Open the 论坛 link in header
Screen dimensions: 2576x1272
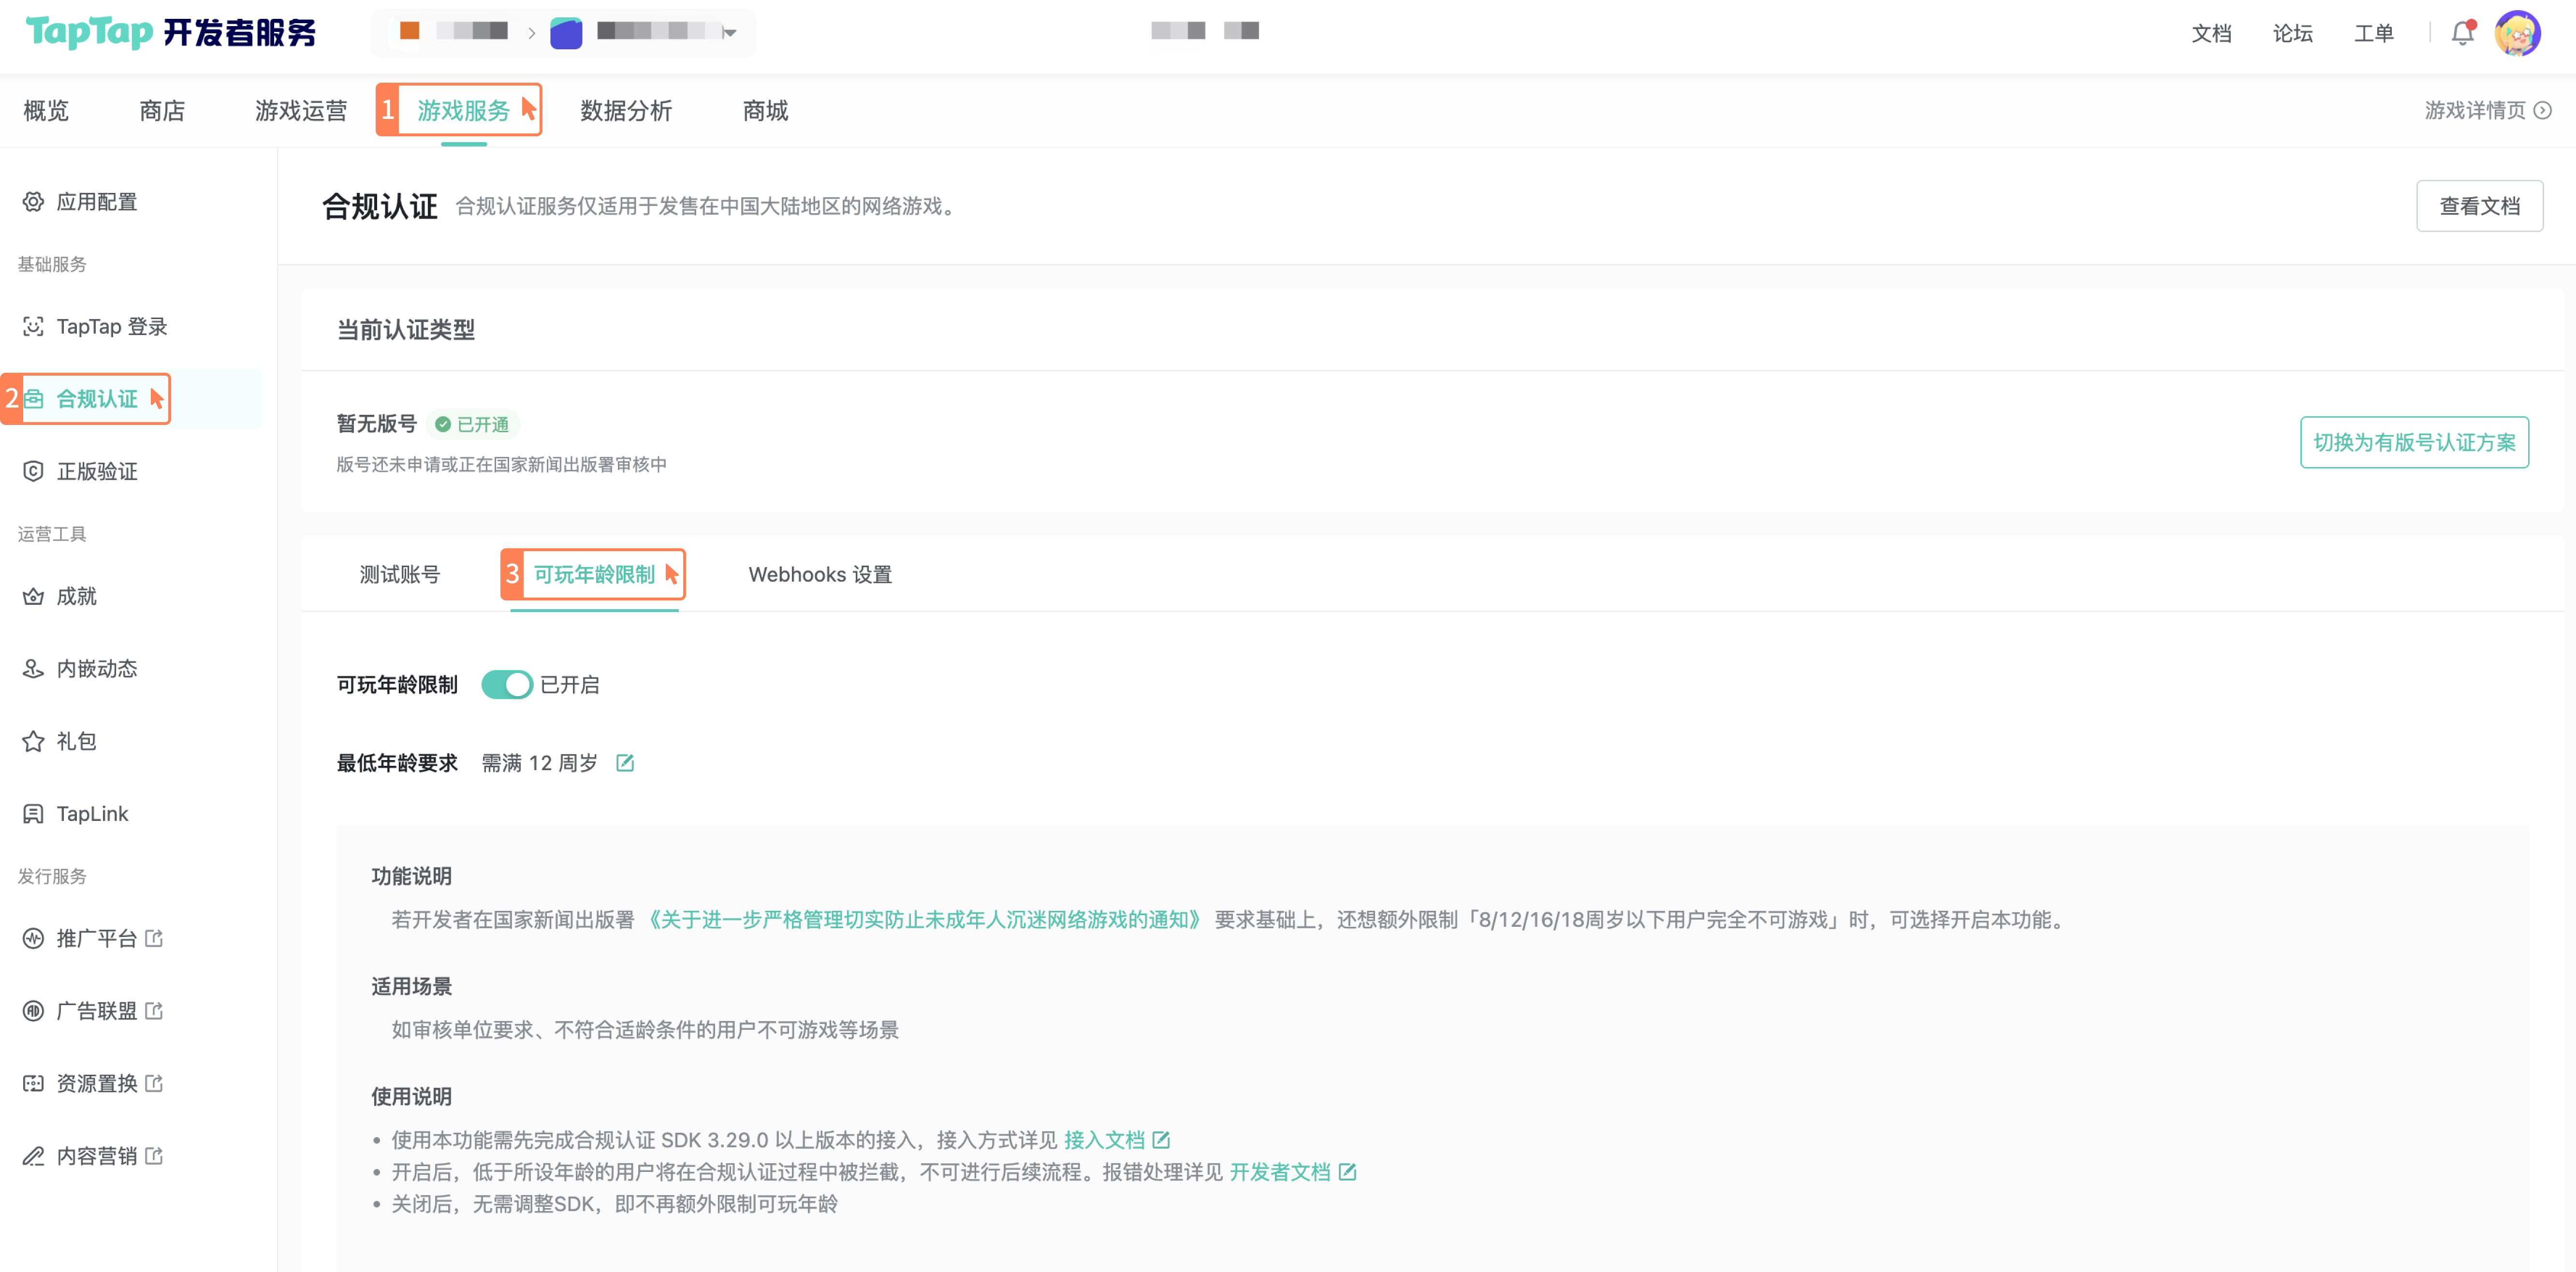[x=2292, y=33]
